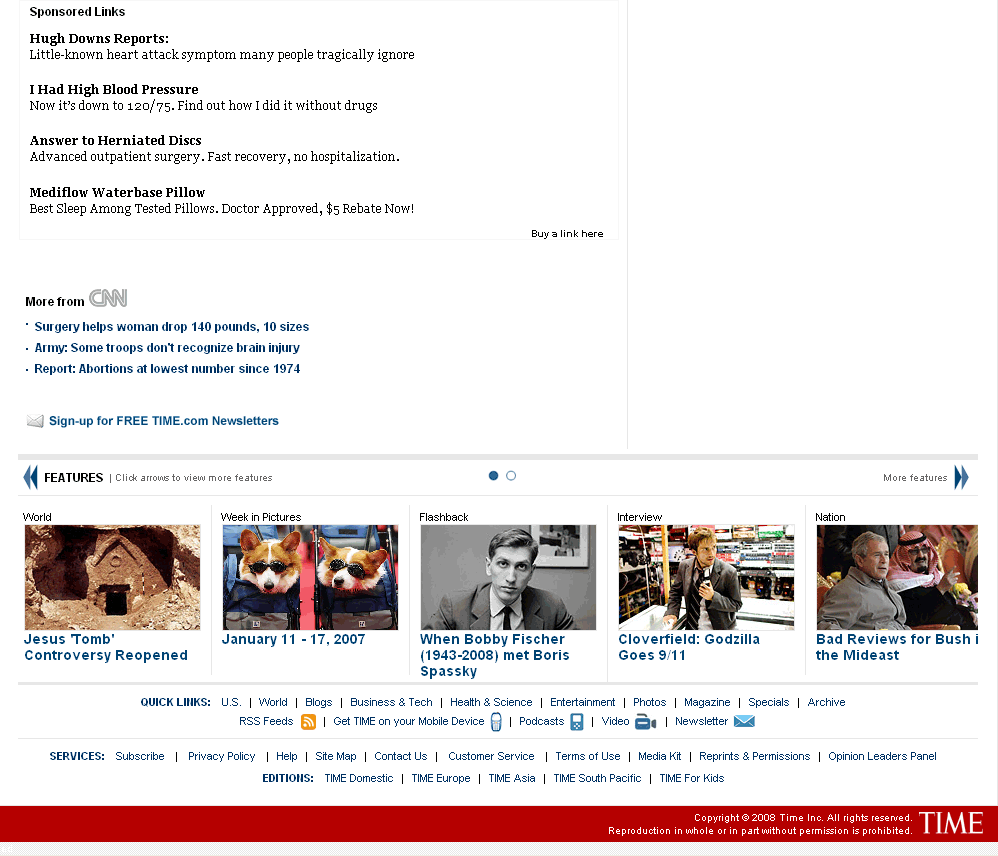This screenshot has width=998, height=856.
Task: Click the More features text link
Action: click(x=915, y=478)
